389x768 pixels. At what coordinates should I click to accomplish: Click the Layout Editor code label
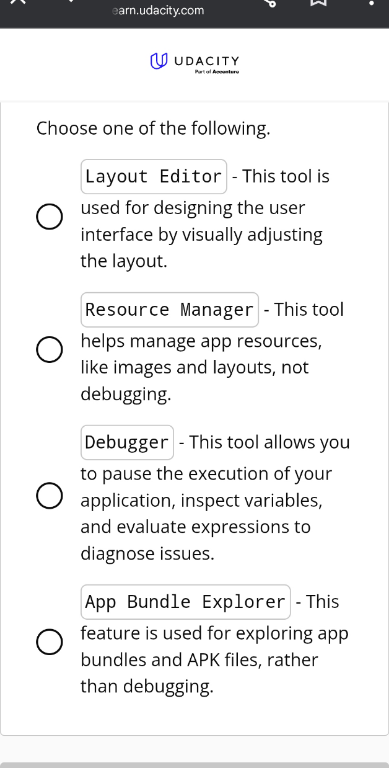[x=154, y=176]
